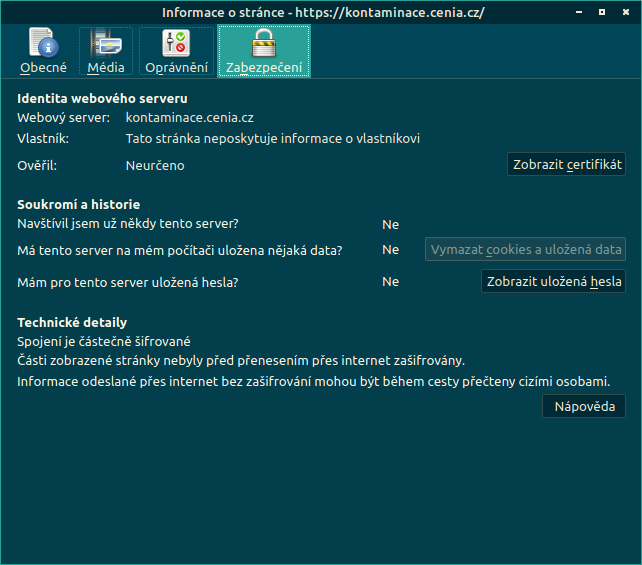Image resolution: width=642 pixels, height=565 pixels.
Task: Select the Zabezpečení tab label
Action: [264, 68]
